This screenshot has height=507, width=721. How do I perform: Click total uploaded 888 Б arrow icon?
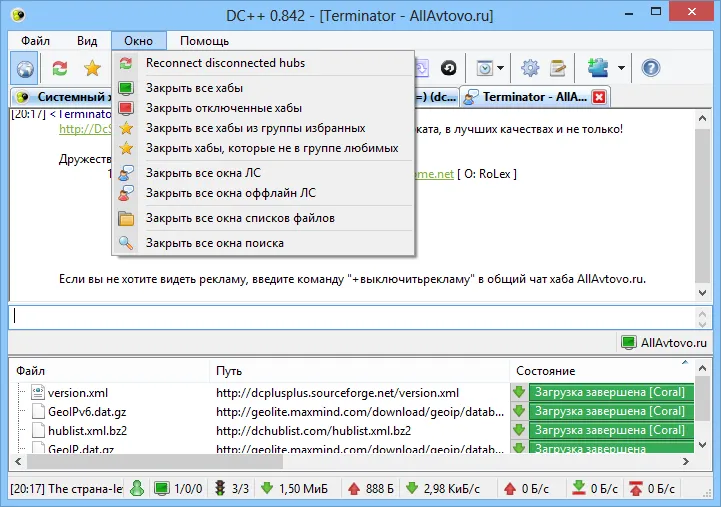click(x=354, y=488)
